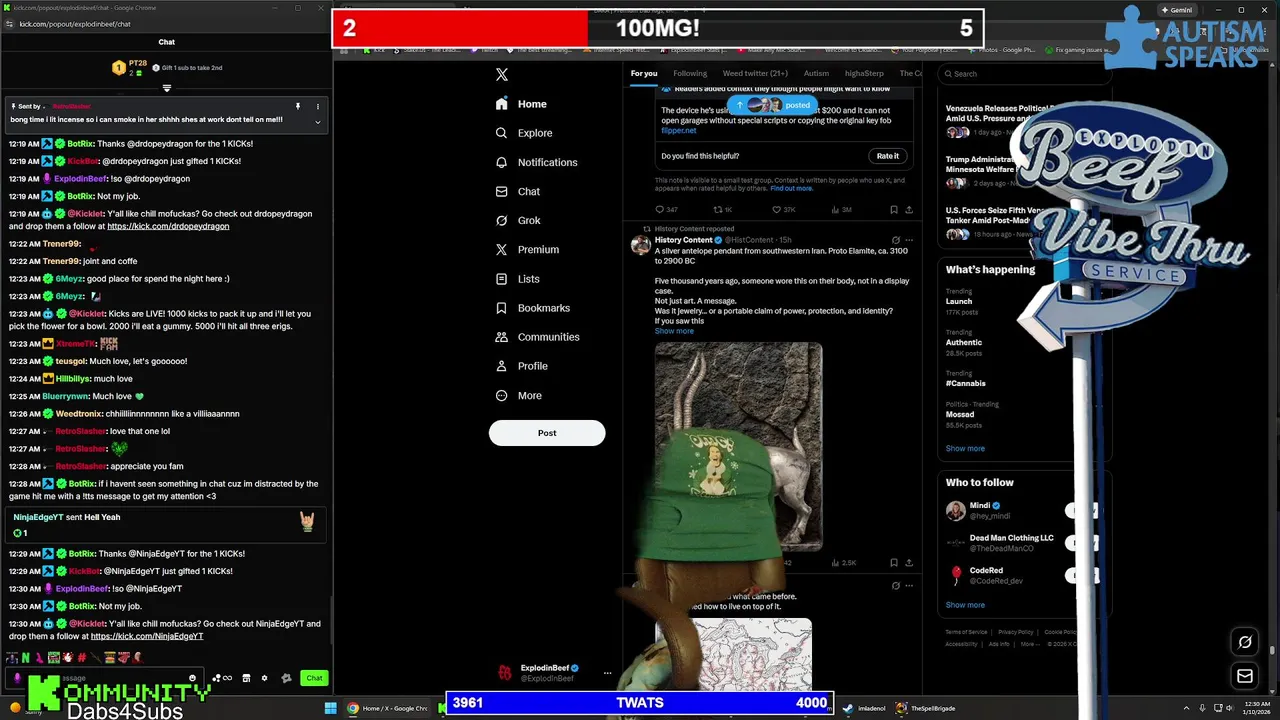Switch to Weed twitter (21+) tab
1280x720 pixels.
[x=755, y=73]
